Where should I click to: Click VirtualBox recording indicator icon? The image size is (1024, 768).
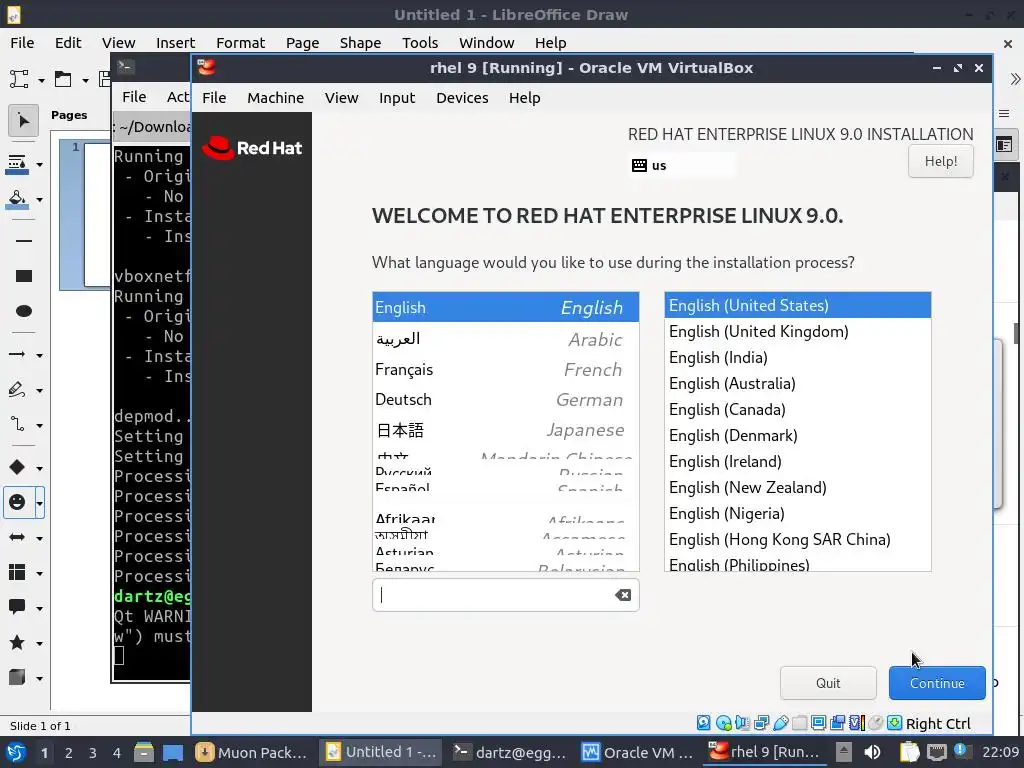(837, 723)
